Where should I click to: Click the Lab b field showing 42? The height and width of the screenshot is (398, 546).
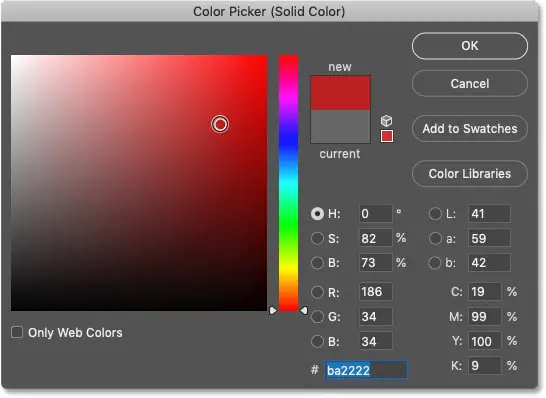click(489, 263)
